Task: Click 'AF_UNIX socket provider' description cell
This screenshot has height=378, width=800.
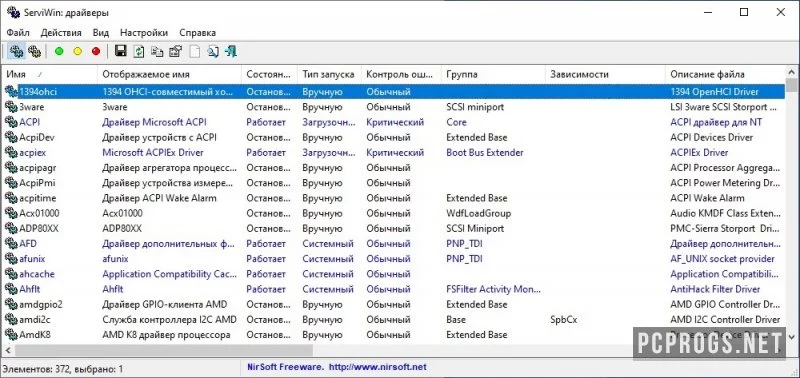Action: tap(722, 259)
